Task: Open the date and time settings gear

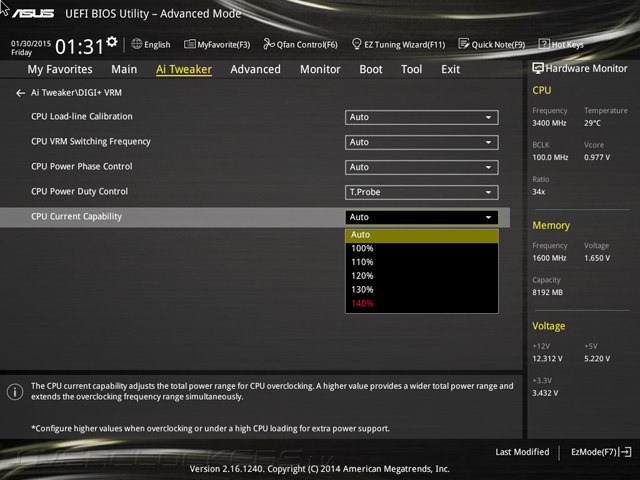Action: coord(111,42)
